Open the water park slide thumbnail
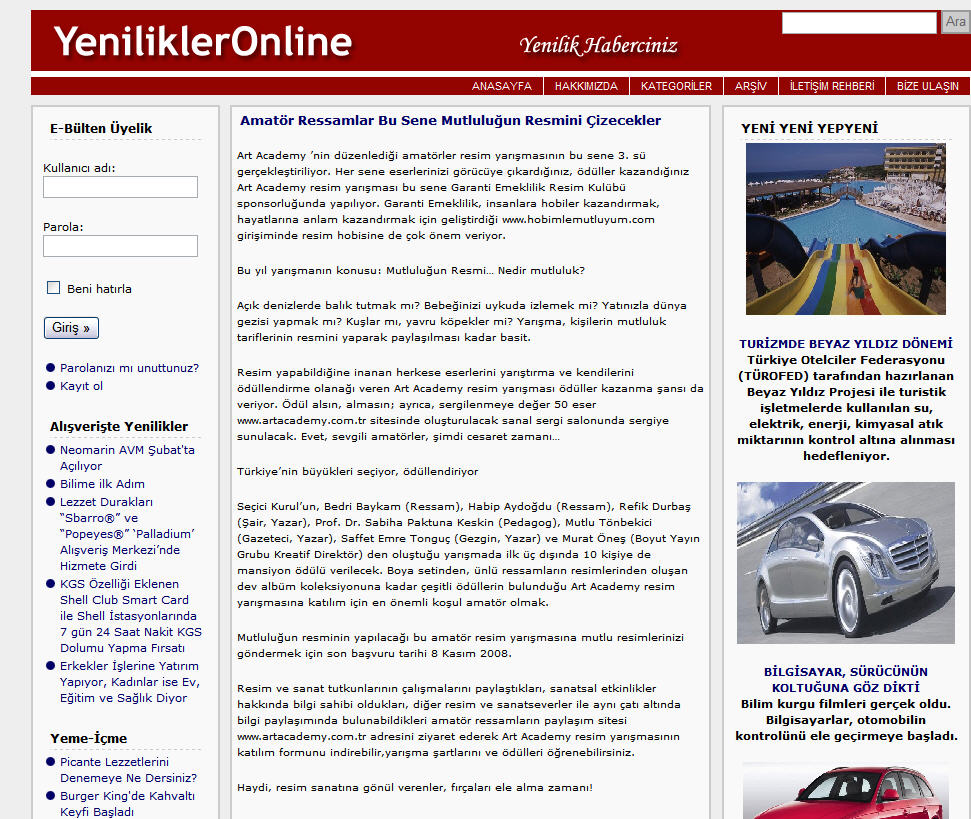Screen dimensions: 971x819 coord(845,229)
